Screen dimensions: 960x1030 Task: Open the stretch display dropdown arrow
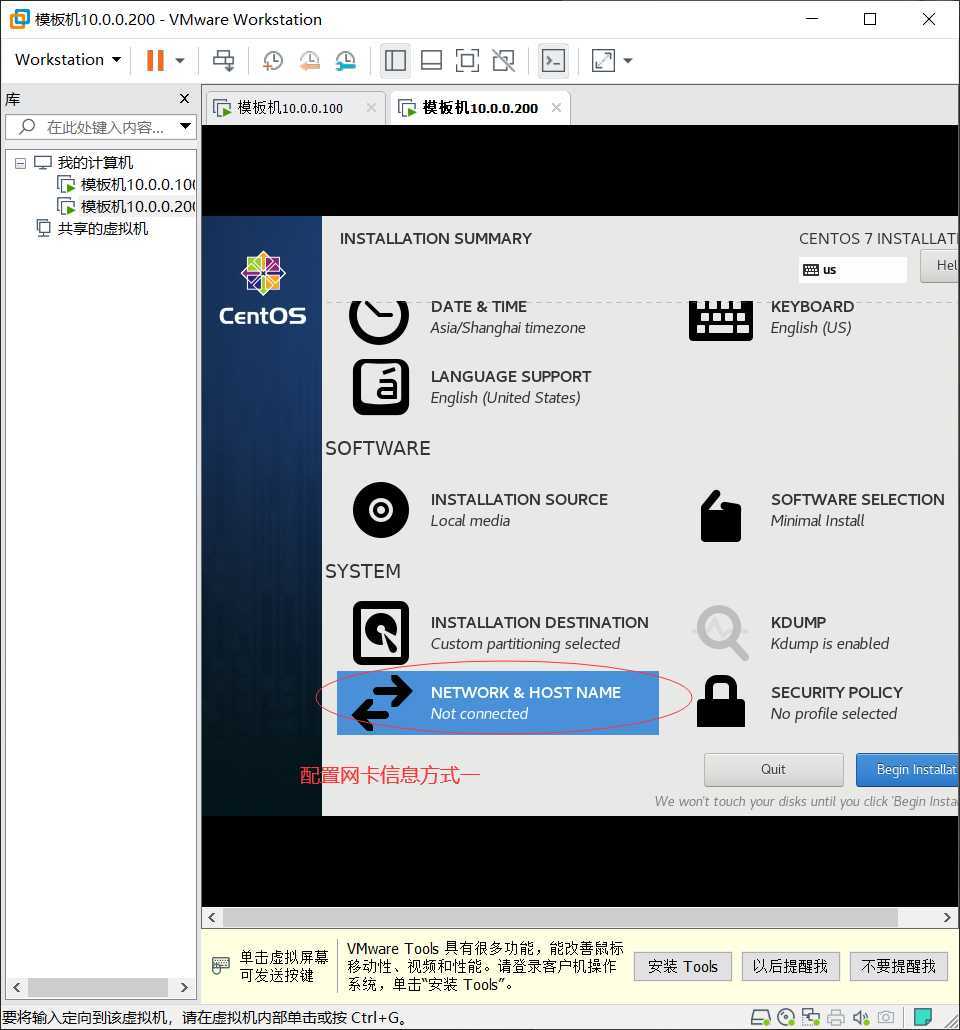point(628,60)
